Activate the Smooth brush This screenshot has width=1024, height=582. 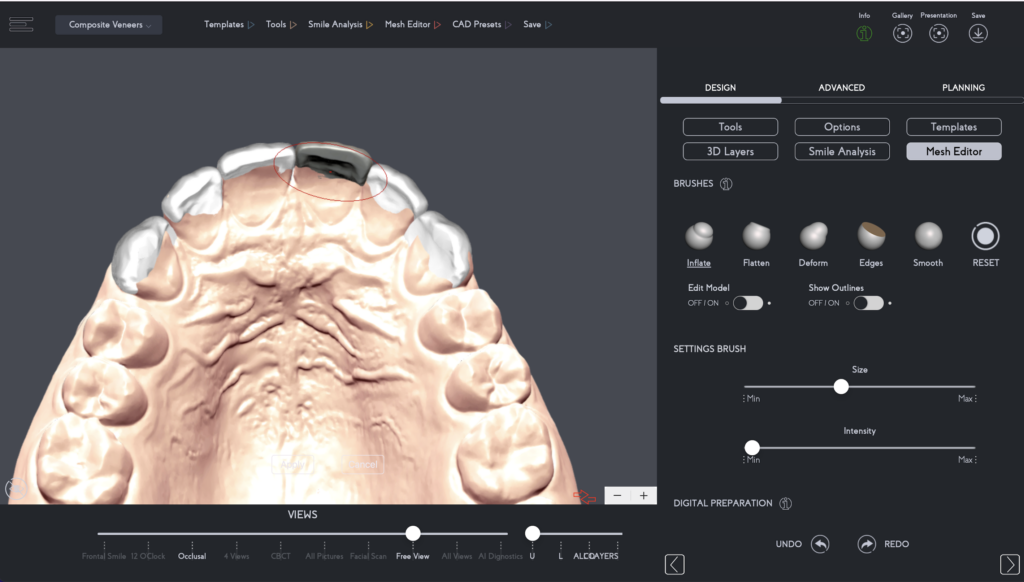(928, 236)
